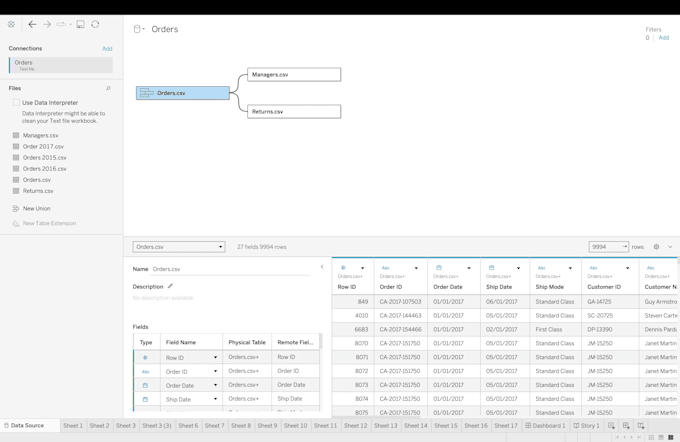
Task: Click the table icon beside Managers.csv file
Action: pyautogui.click(x=16, y=135)
